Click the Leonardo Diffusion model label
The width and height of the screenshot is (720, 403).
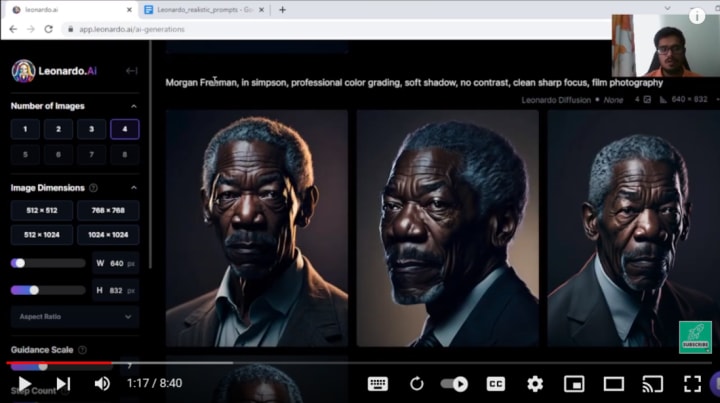click(x=556, y=100)
